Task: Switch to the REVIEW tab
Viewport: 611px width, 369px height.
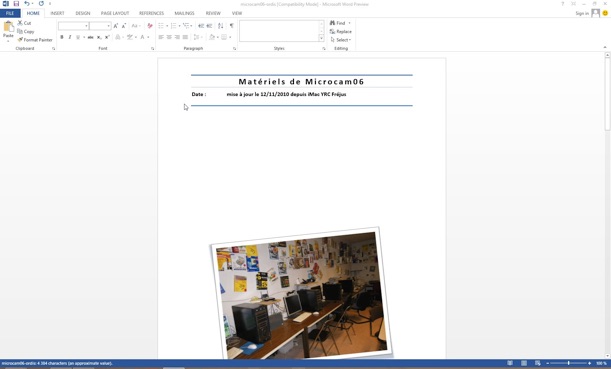Action: (x=213, y=13)
